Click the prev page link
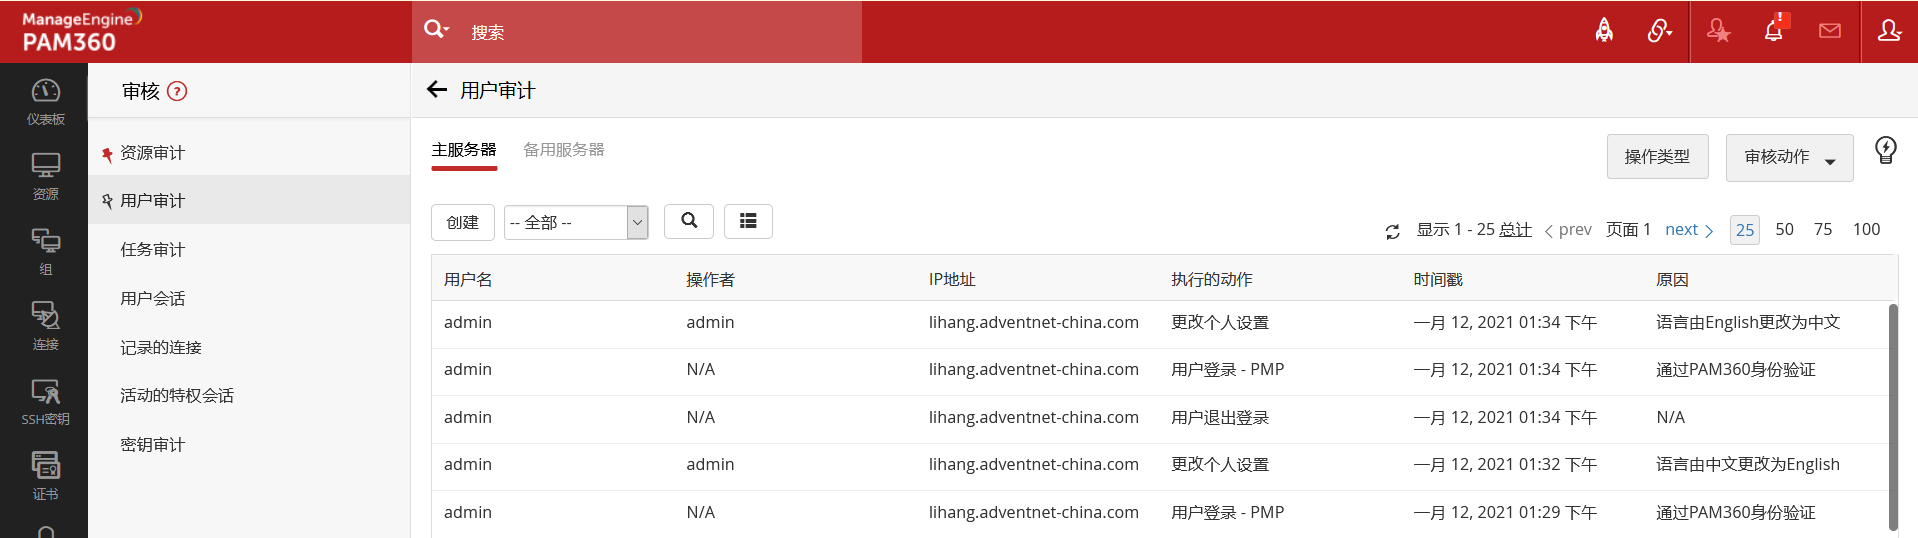 [1568, 230]
